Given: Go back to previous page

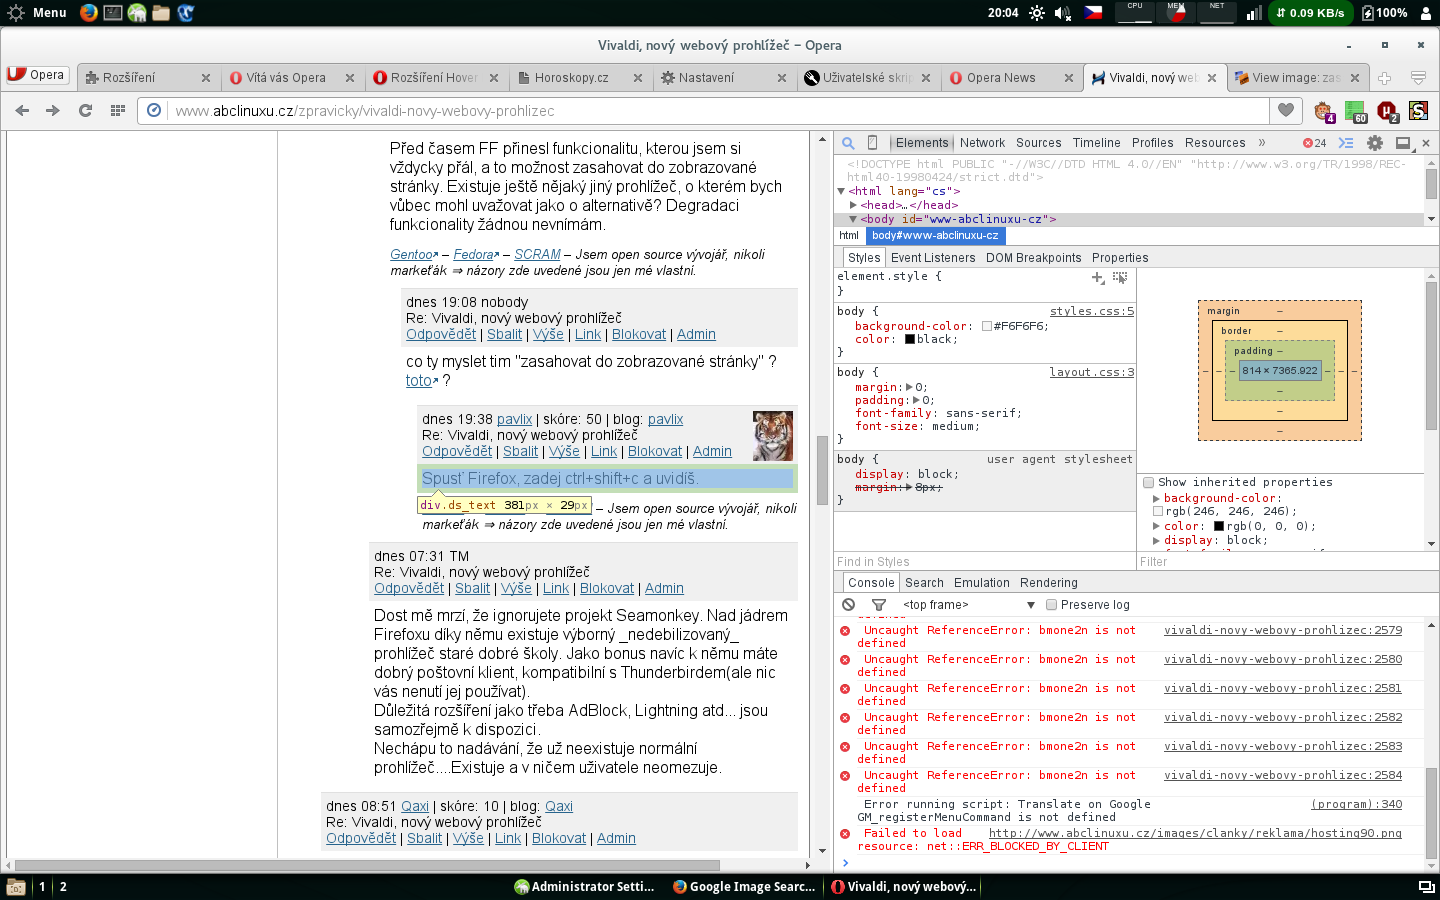Looking at the screenshot, I should 22,111.
